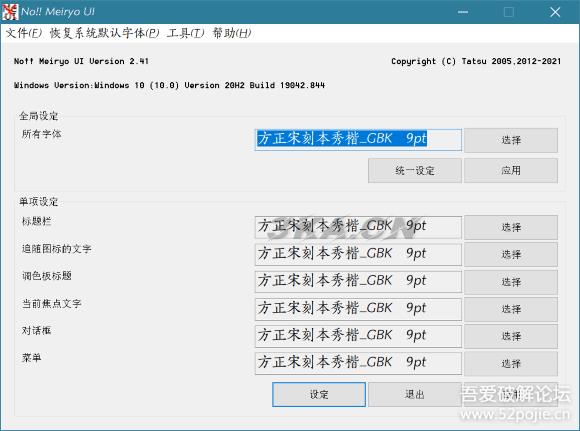Click the 当前焦点文字 label
Image resolution: width=580 pixels, height=431 pixels.
pyautogui.click(x=51, y=303)
